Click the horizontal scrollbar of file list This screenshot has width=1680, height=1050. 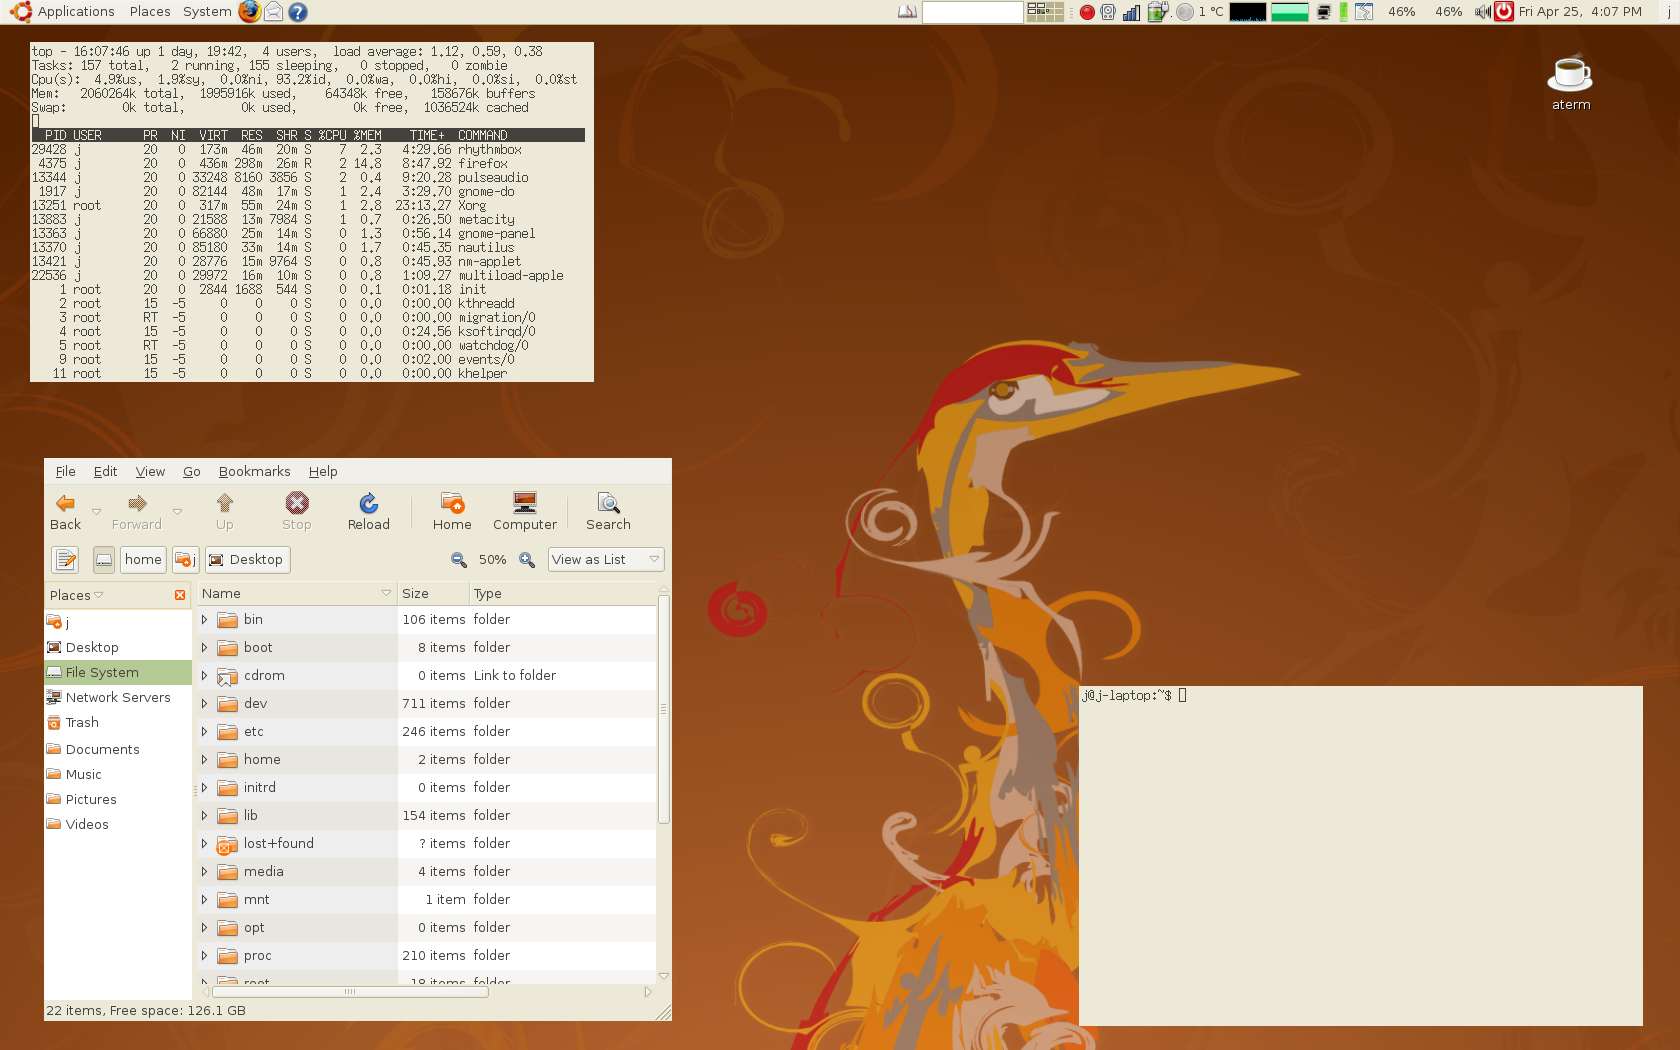click(349, 992)
